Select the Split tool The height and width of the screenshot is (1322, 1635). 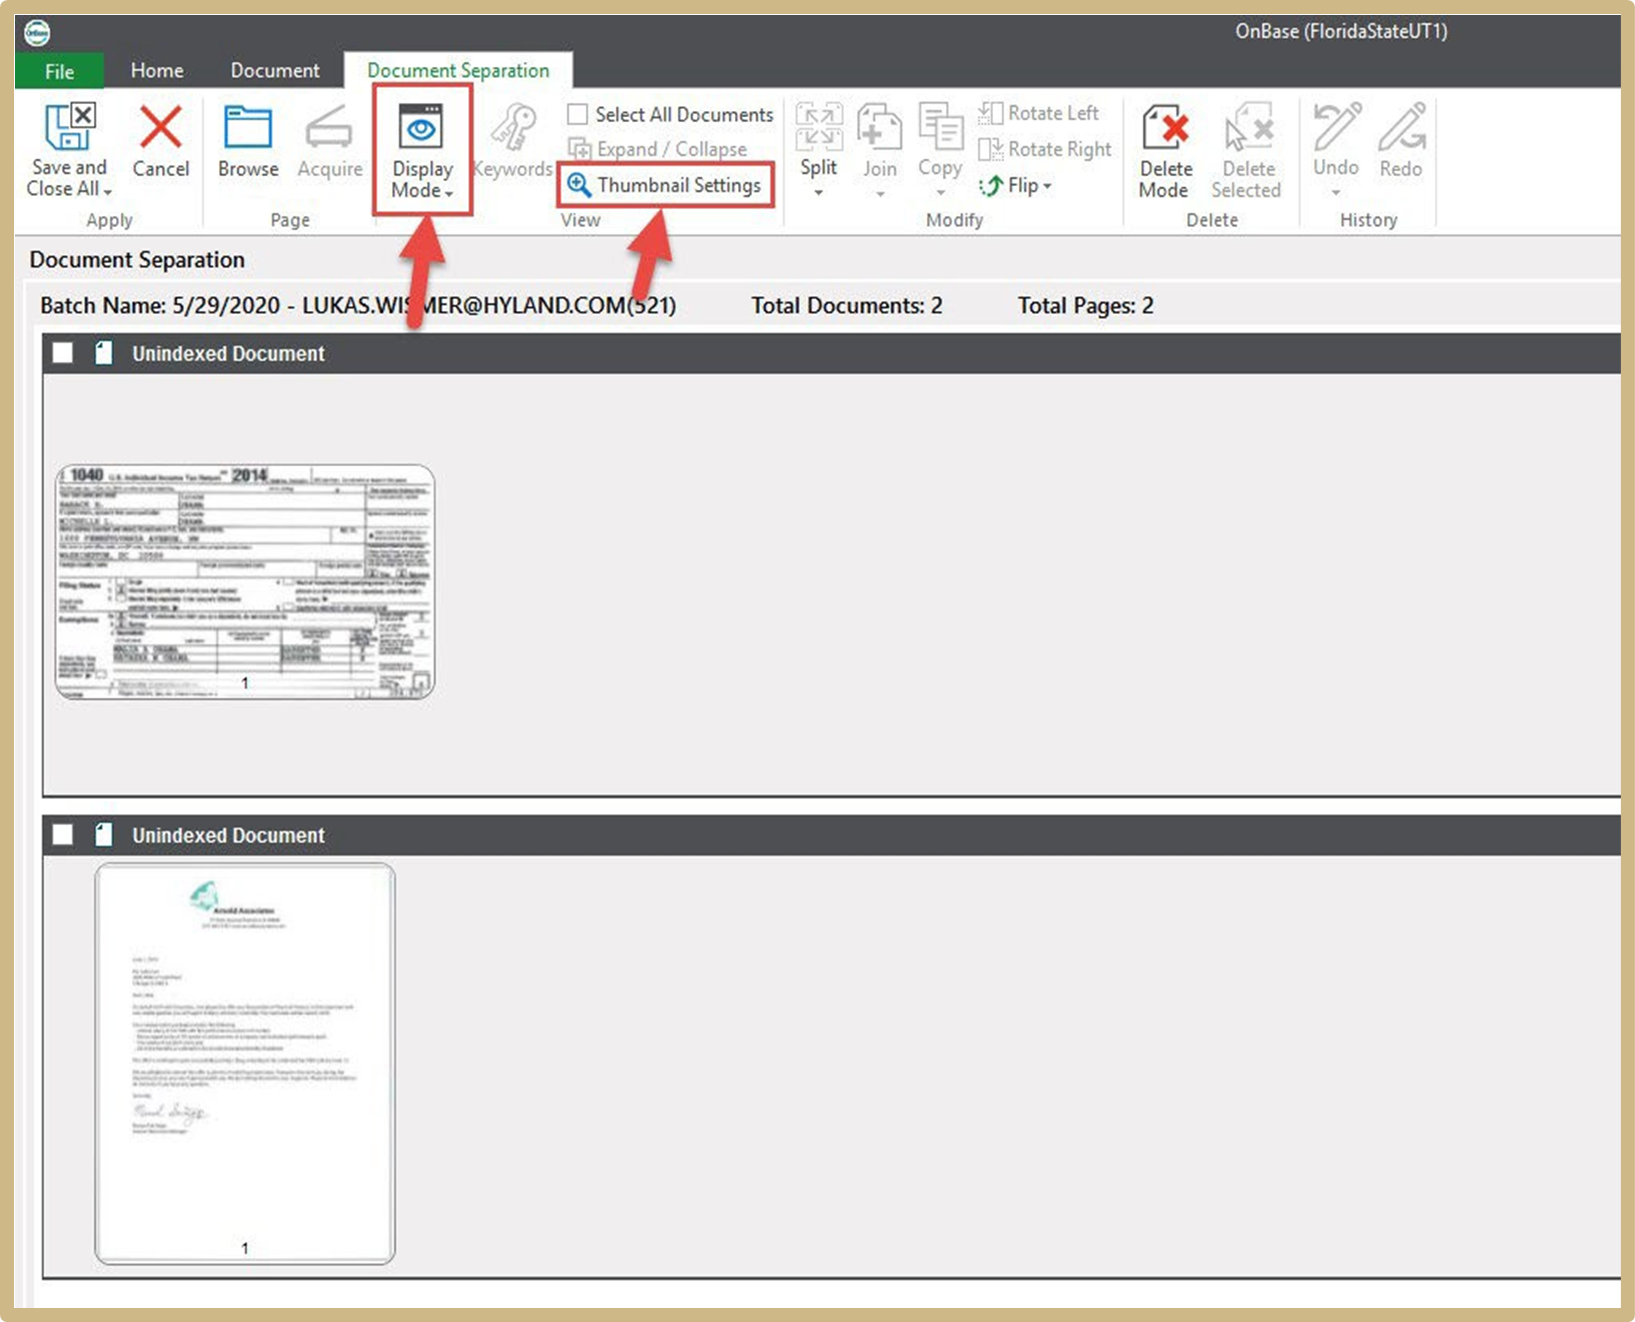click(818, 140)
